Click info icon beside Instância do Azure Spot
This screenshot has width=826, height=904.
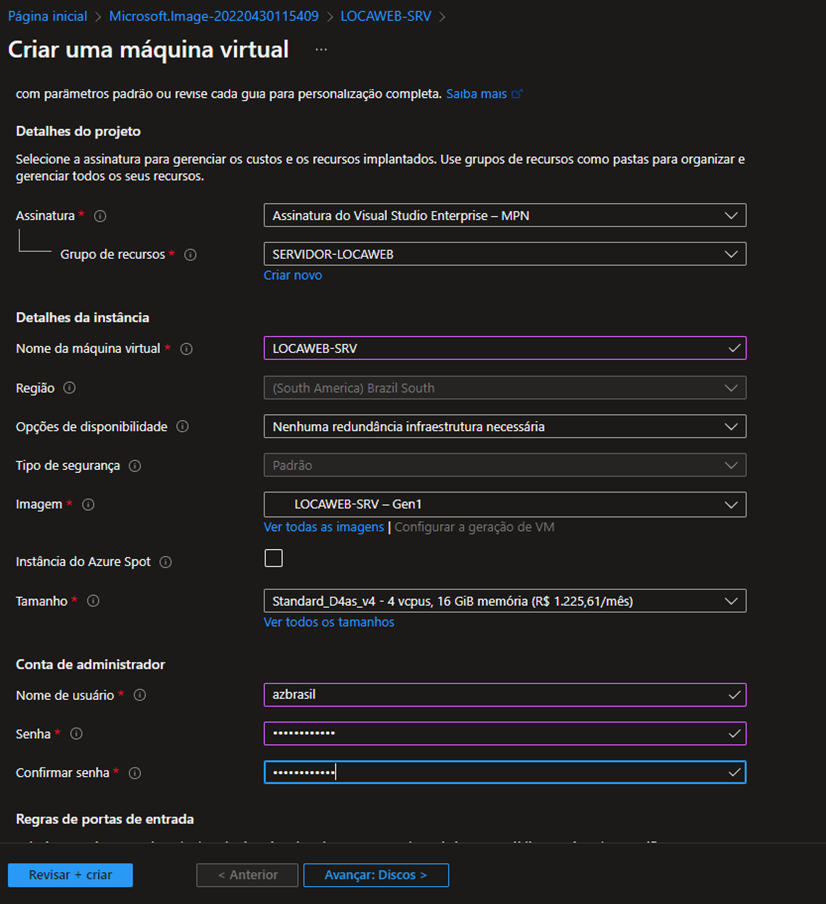pos(166,562)
